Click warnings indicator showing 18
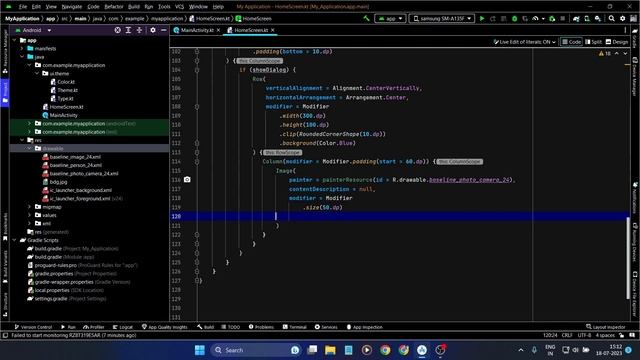 605,53
